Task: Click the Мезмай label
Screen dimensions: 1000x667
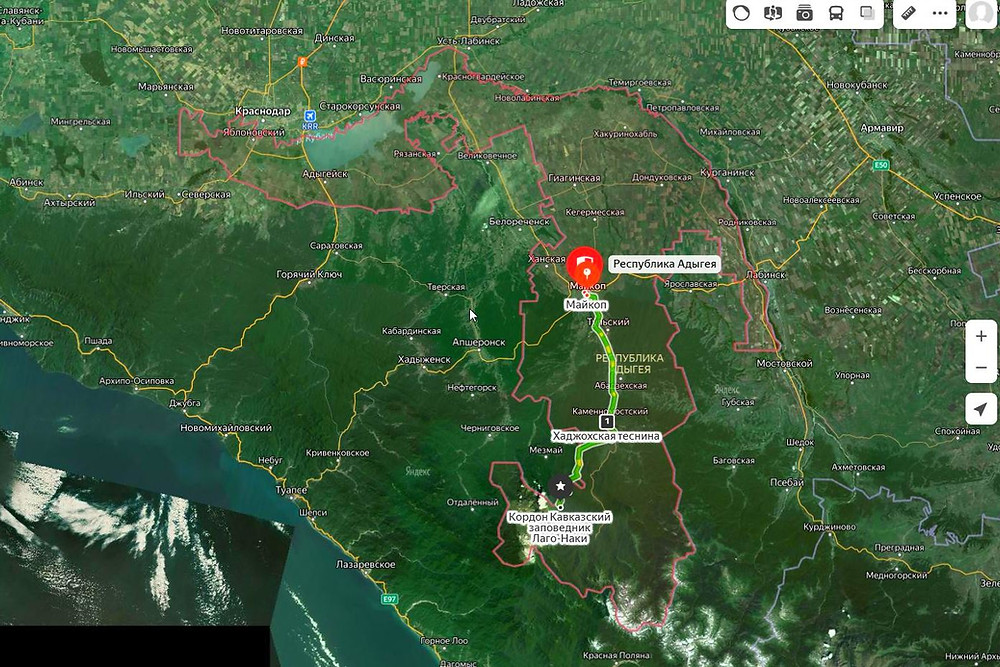Action: click(546, 450)
